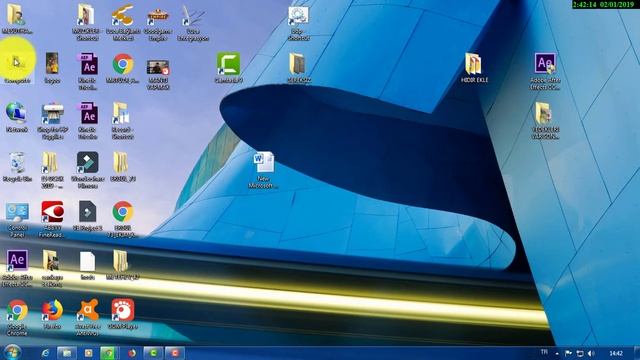Select the video file thumbnail with red badge
The image size is (640, 360).
click(158, 67)
